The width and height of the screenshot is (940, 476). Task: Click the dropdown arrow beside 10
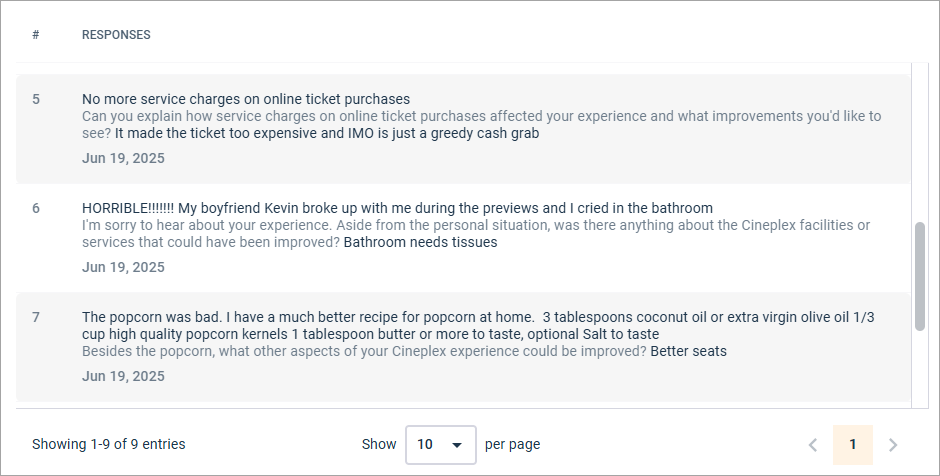coord(457,445)
